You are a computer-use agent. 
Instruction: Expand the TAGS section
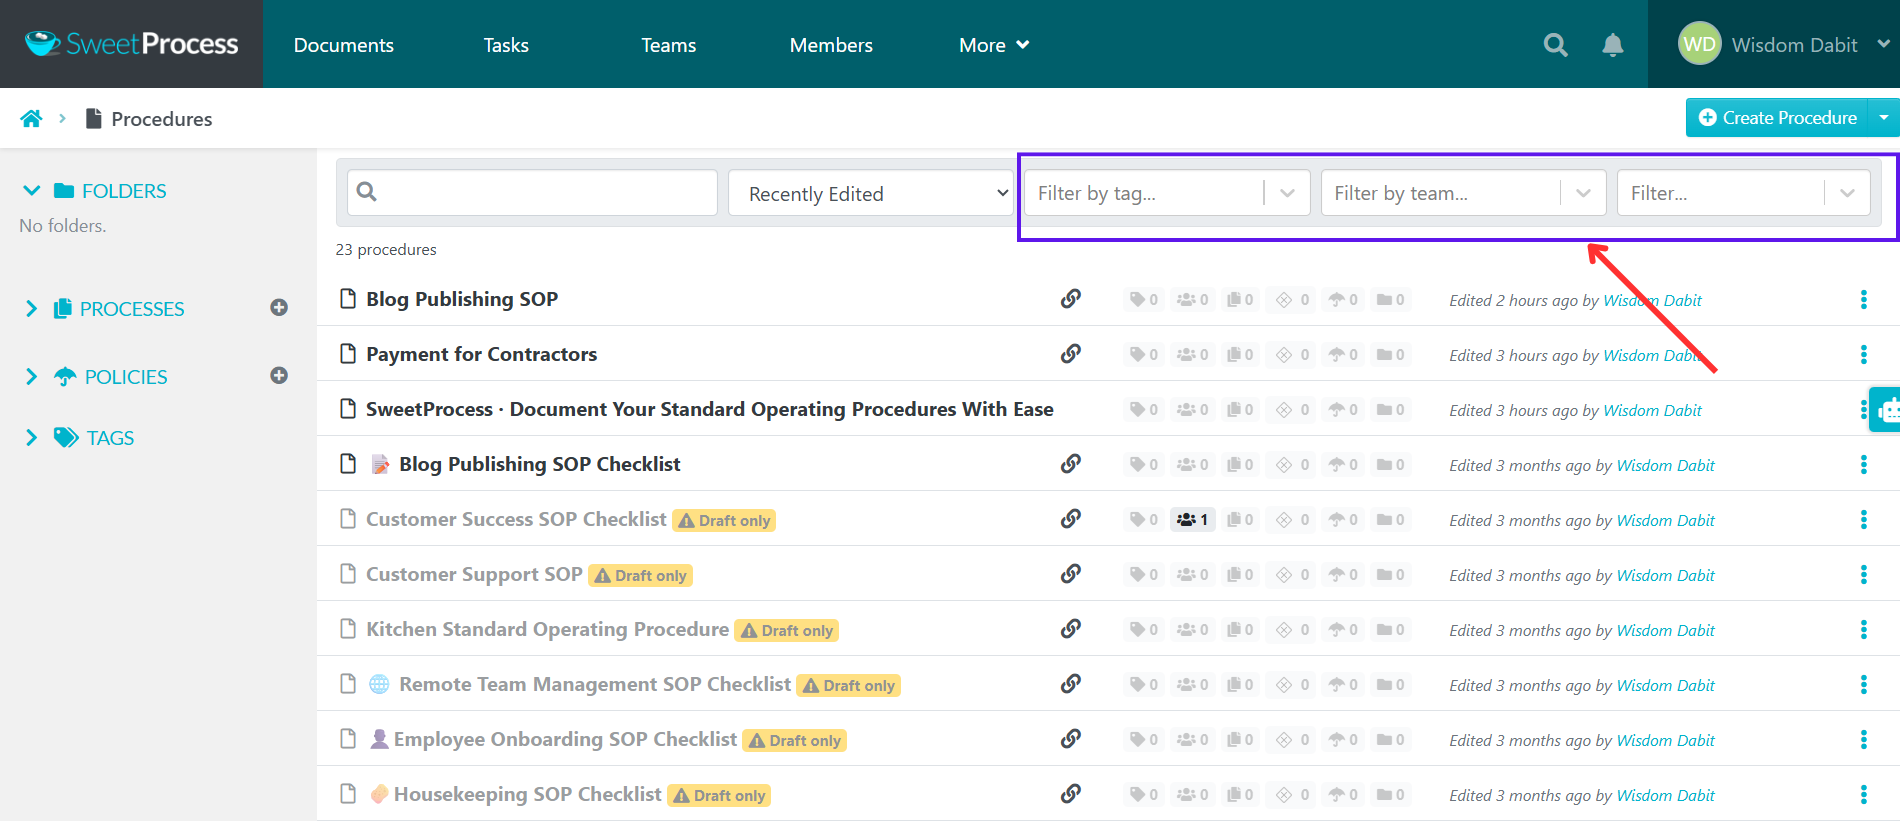[x=31, y=437]
